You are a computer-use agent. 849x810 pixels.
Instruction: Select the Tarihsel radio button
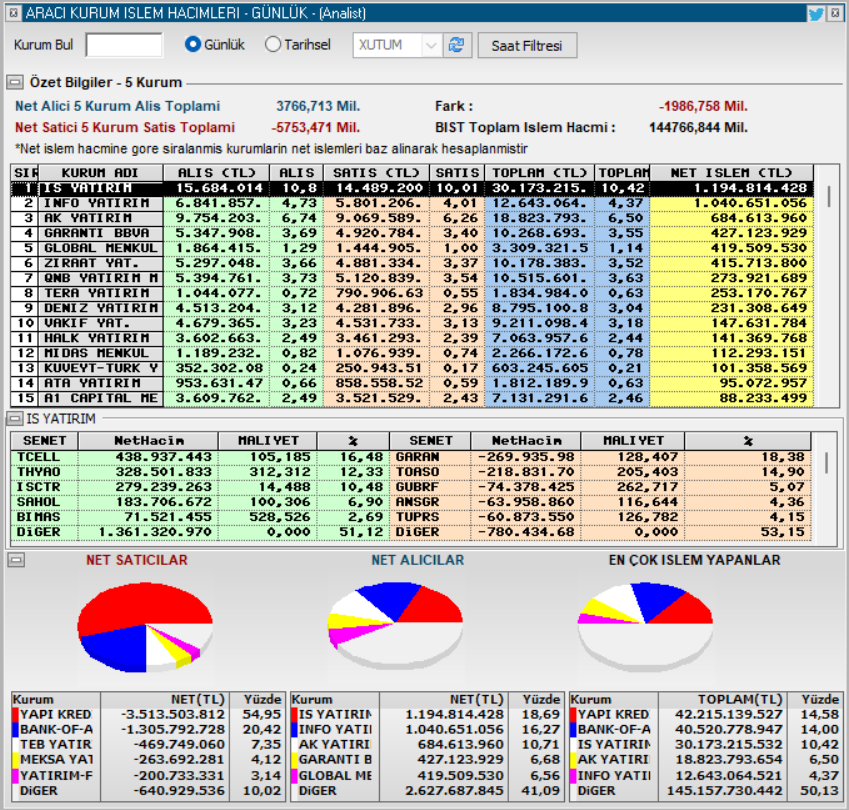(x=273, y=44)
